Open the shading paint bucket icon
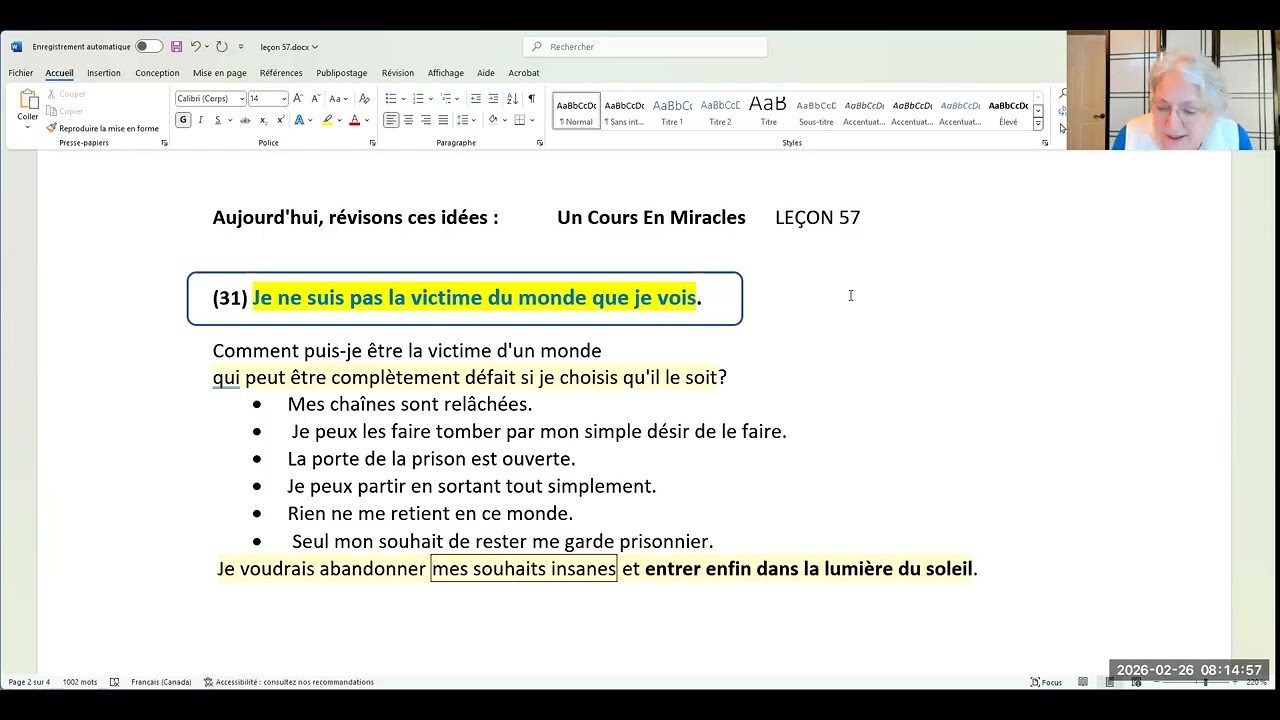The image size is (1280, 720). click(493, 120)
